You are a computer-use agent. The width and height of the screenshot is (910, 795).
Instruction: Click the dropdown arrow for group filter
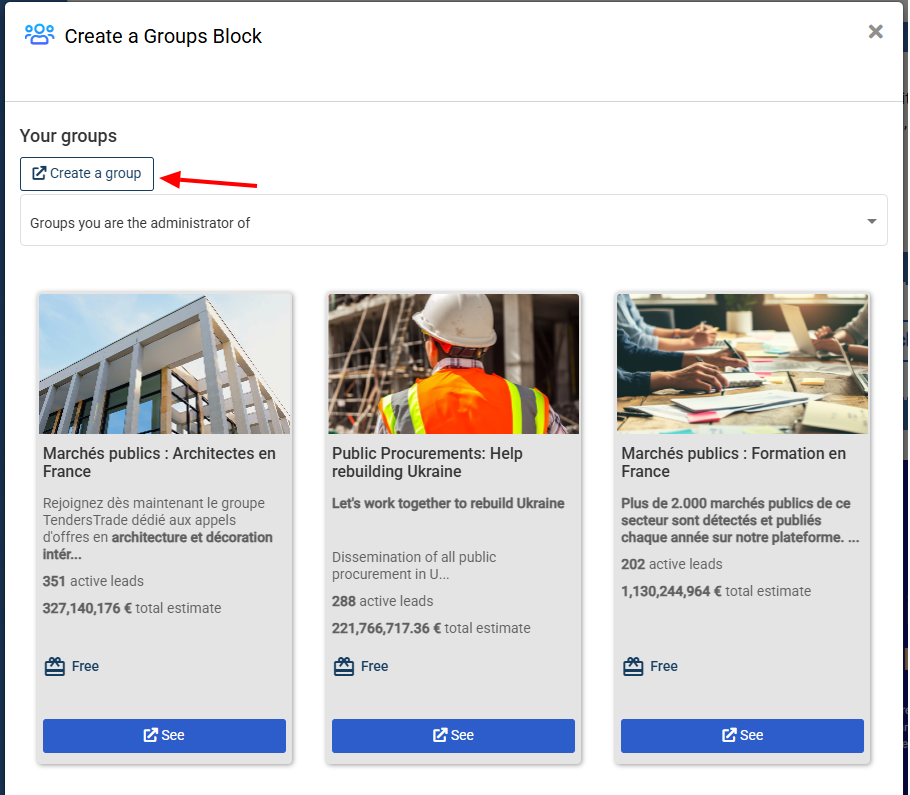871,221
